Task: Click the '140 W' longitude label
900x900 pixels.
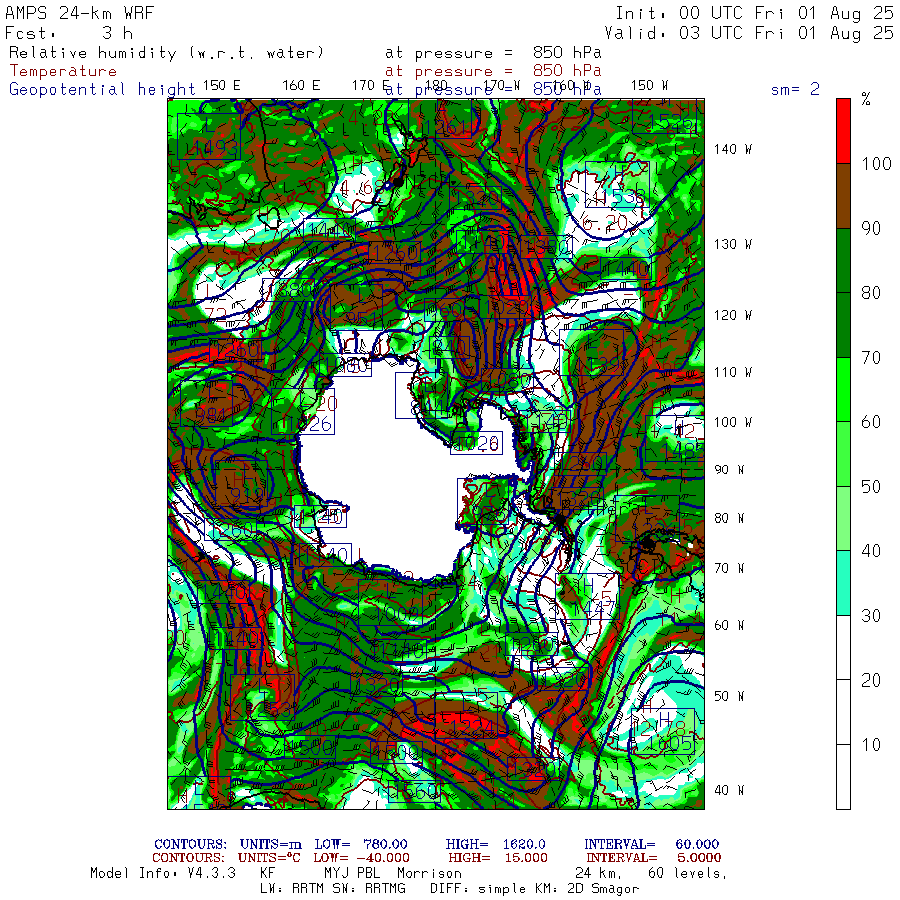Action: click(x=733, y=149)
